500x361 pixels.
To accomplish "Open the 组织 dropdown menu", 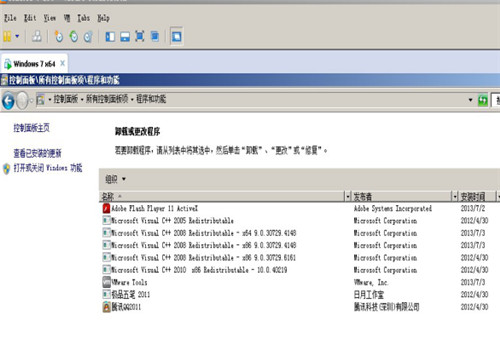I will [x=115, y=179].
